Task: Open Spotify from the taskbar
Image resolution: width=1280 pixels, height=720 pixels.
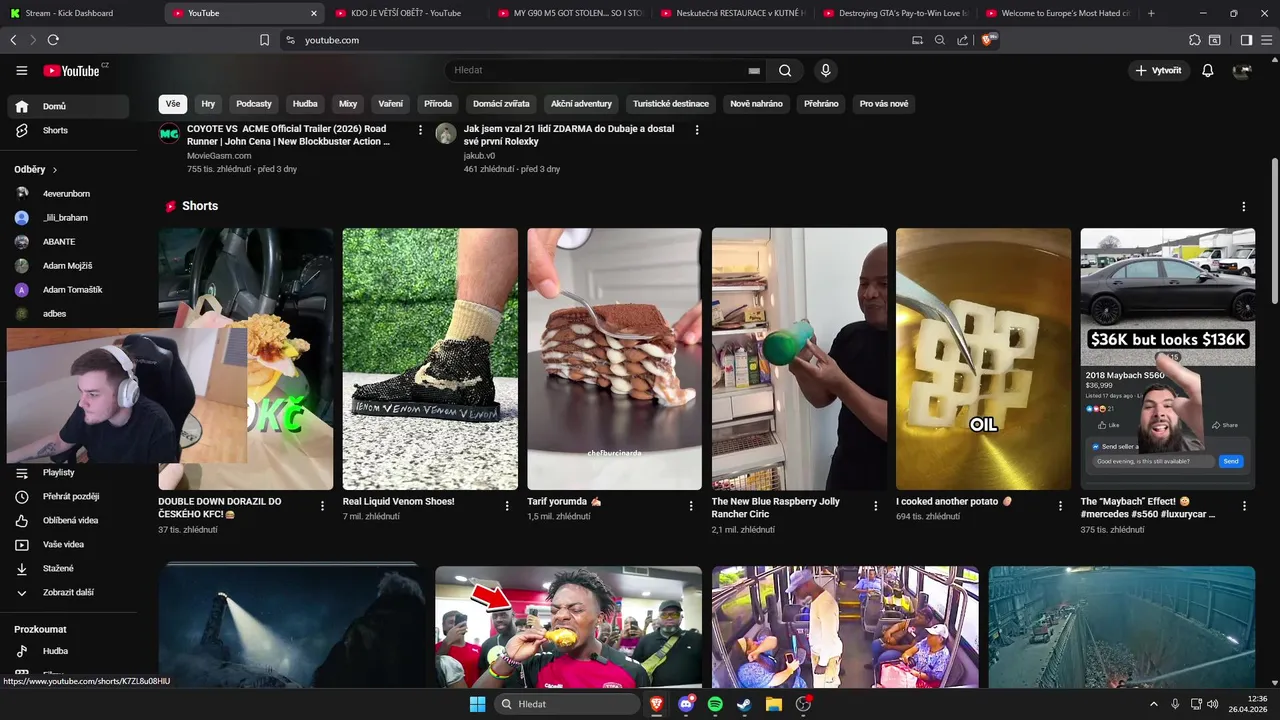Action: point(715,704)
